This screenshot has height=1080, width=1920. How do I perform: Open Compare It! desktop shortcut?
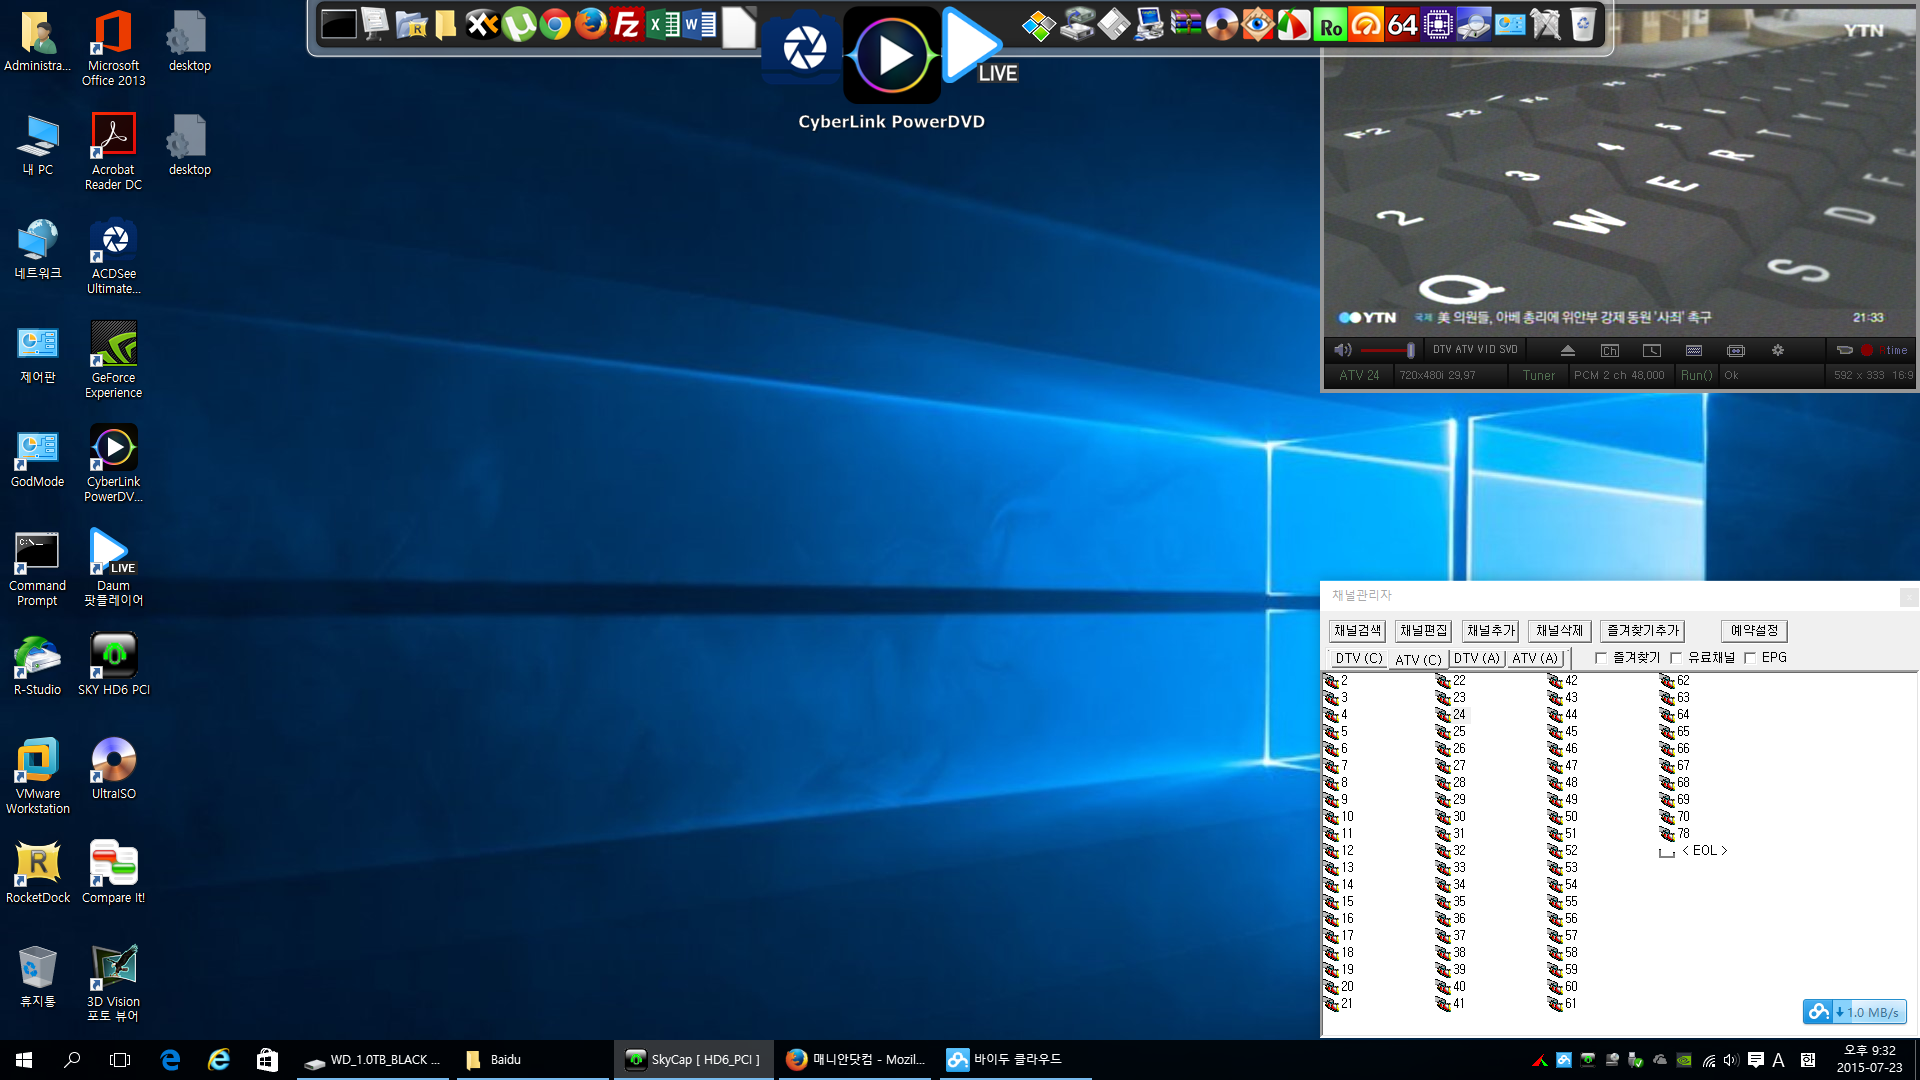[x=114, y=872]
